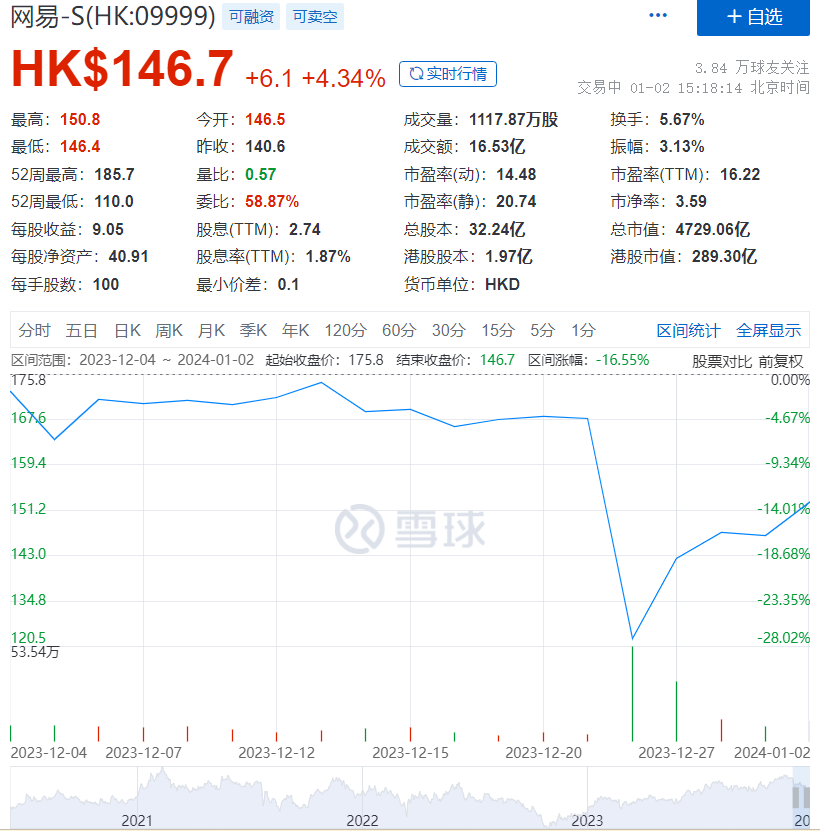
Task: Select the 周K chart tab
Action: point(169,330)
